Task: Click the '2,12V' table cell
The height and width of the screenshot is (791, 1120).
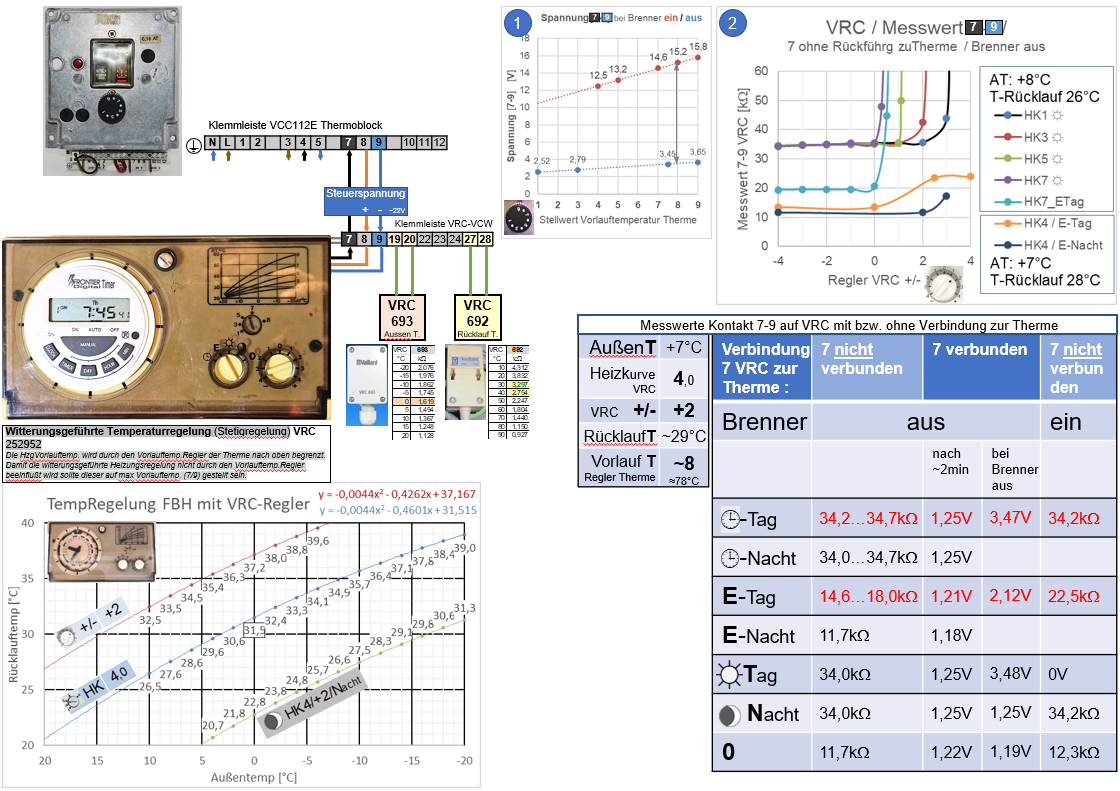Action: coord(1010,595)
